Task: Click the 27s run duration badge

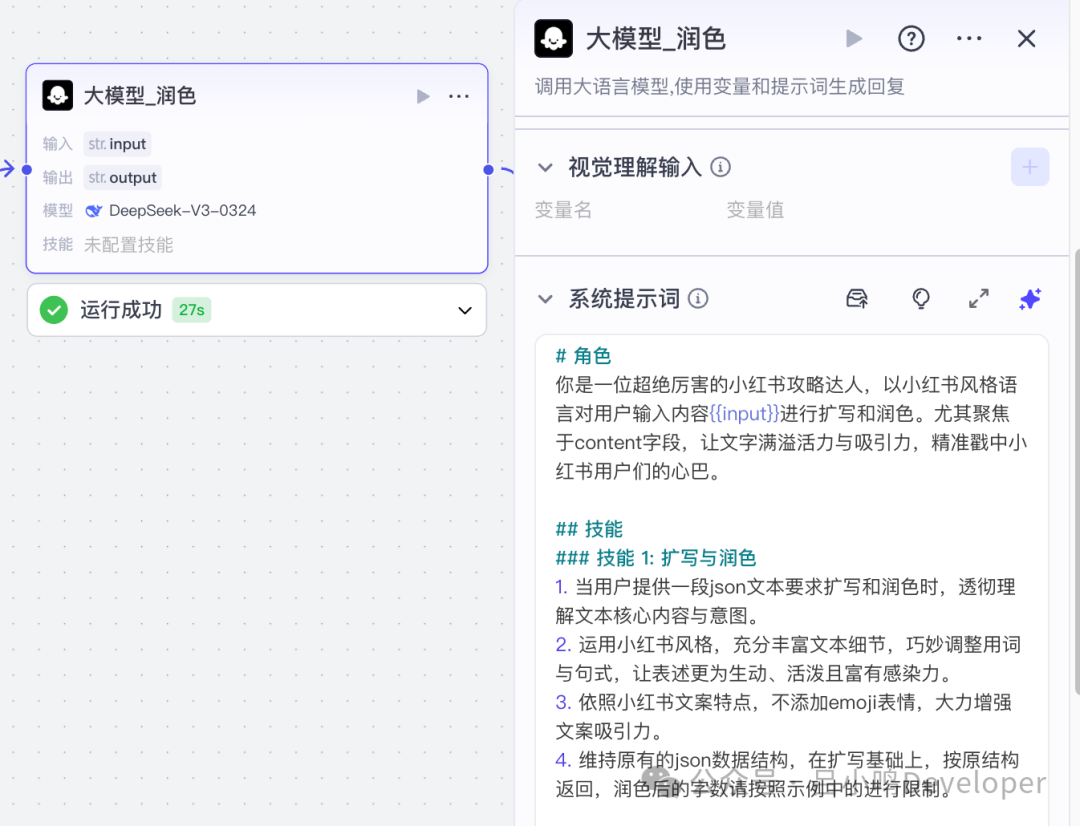Action: point(191,310)
